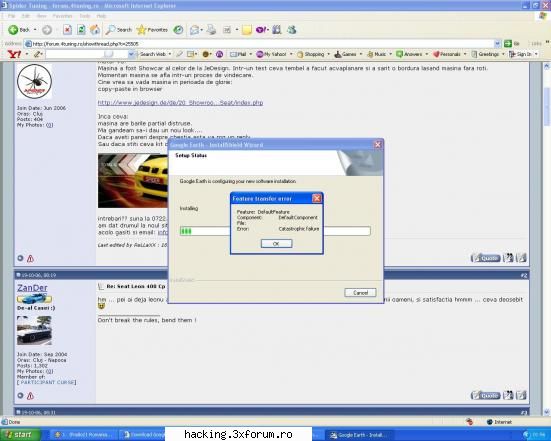551x441 pixels.
Task: Click Quote button in ZanDer's post
Action: pos(485,395)
